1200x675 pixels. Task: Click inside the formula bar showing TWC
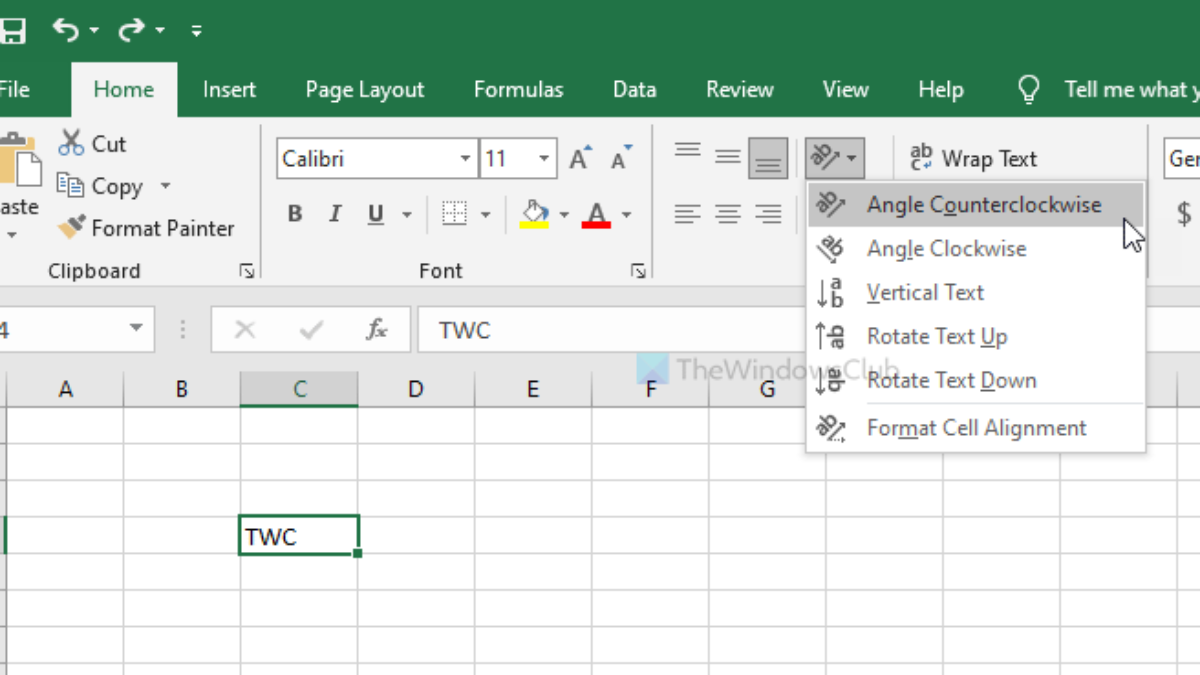click(600, 329)
